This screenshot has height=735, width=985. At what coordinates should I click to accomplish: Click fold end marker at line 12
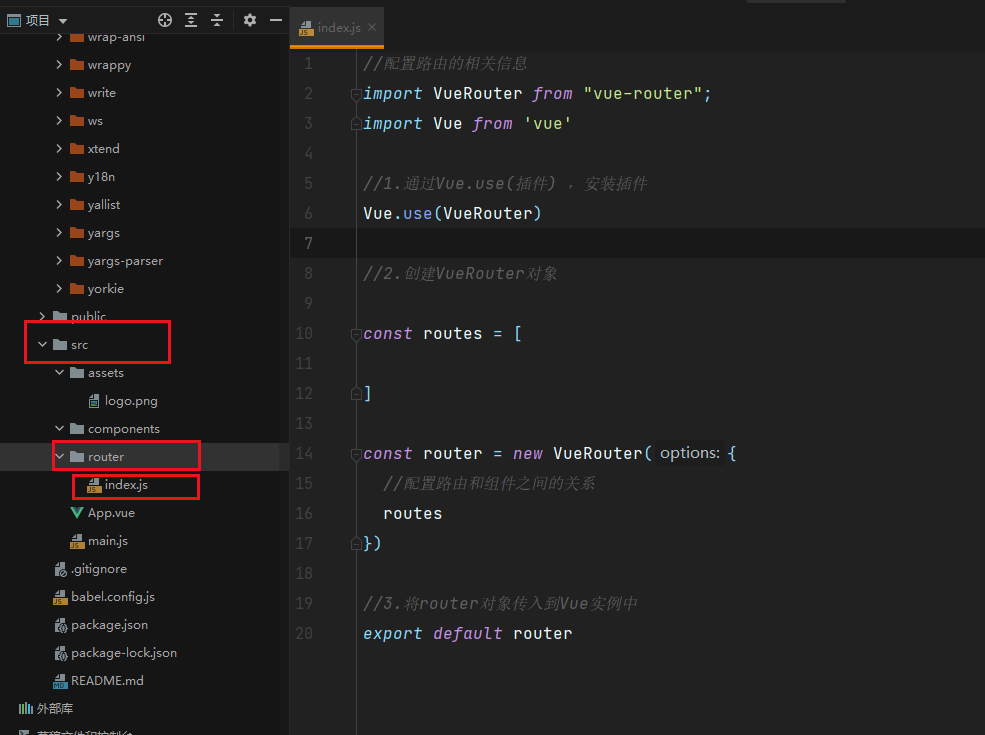(356, 394)
